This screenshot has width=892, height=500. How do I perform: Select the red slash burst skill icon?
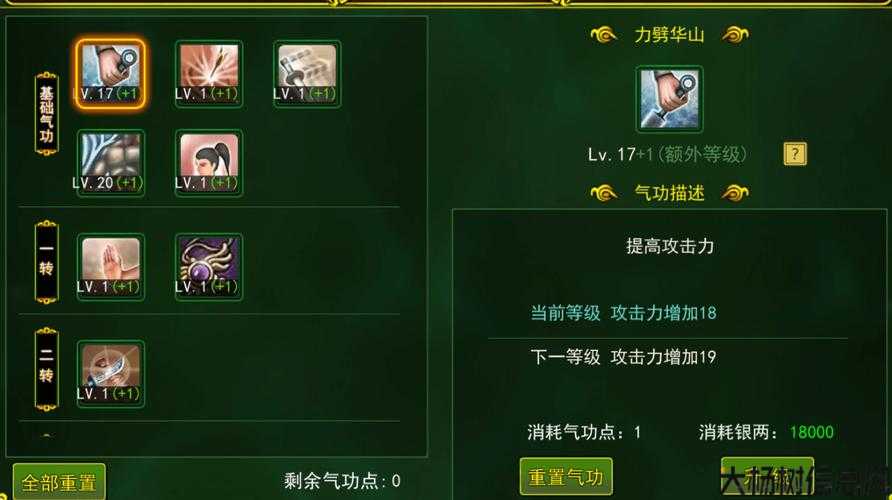(209, 74)
